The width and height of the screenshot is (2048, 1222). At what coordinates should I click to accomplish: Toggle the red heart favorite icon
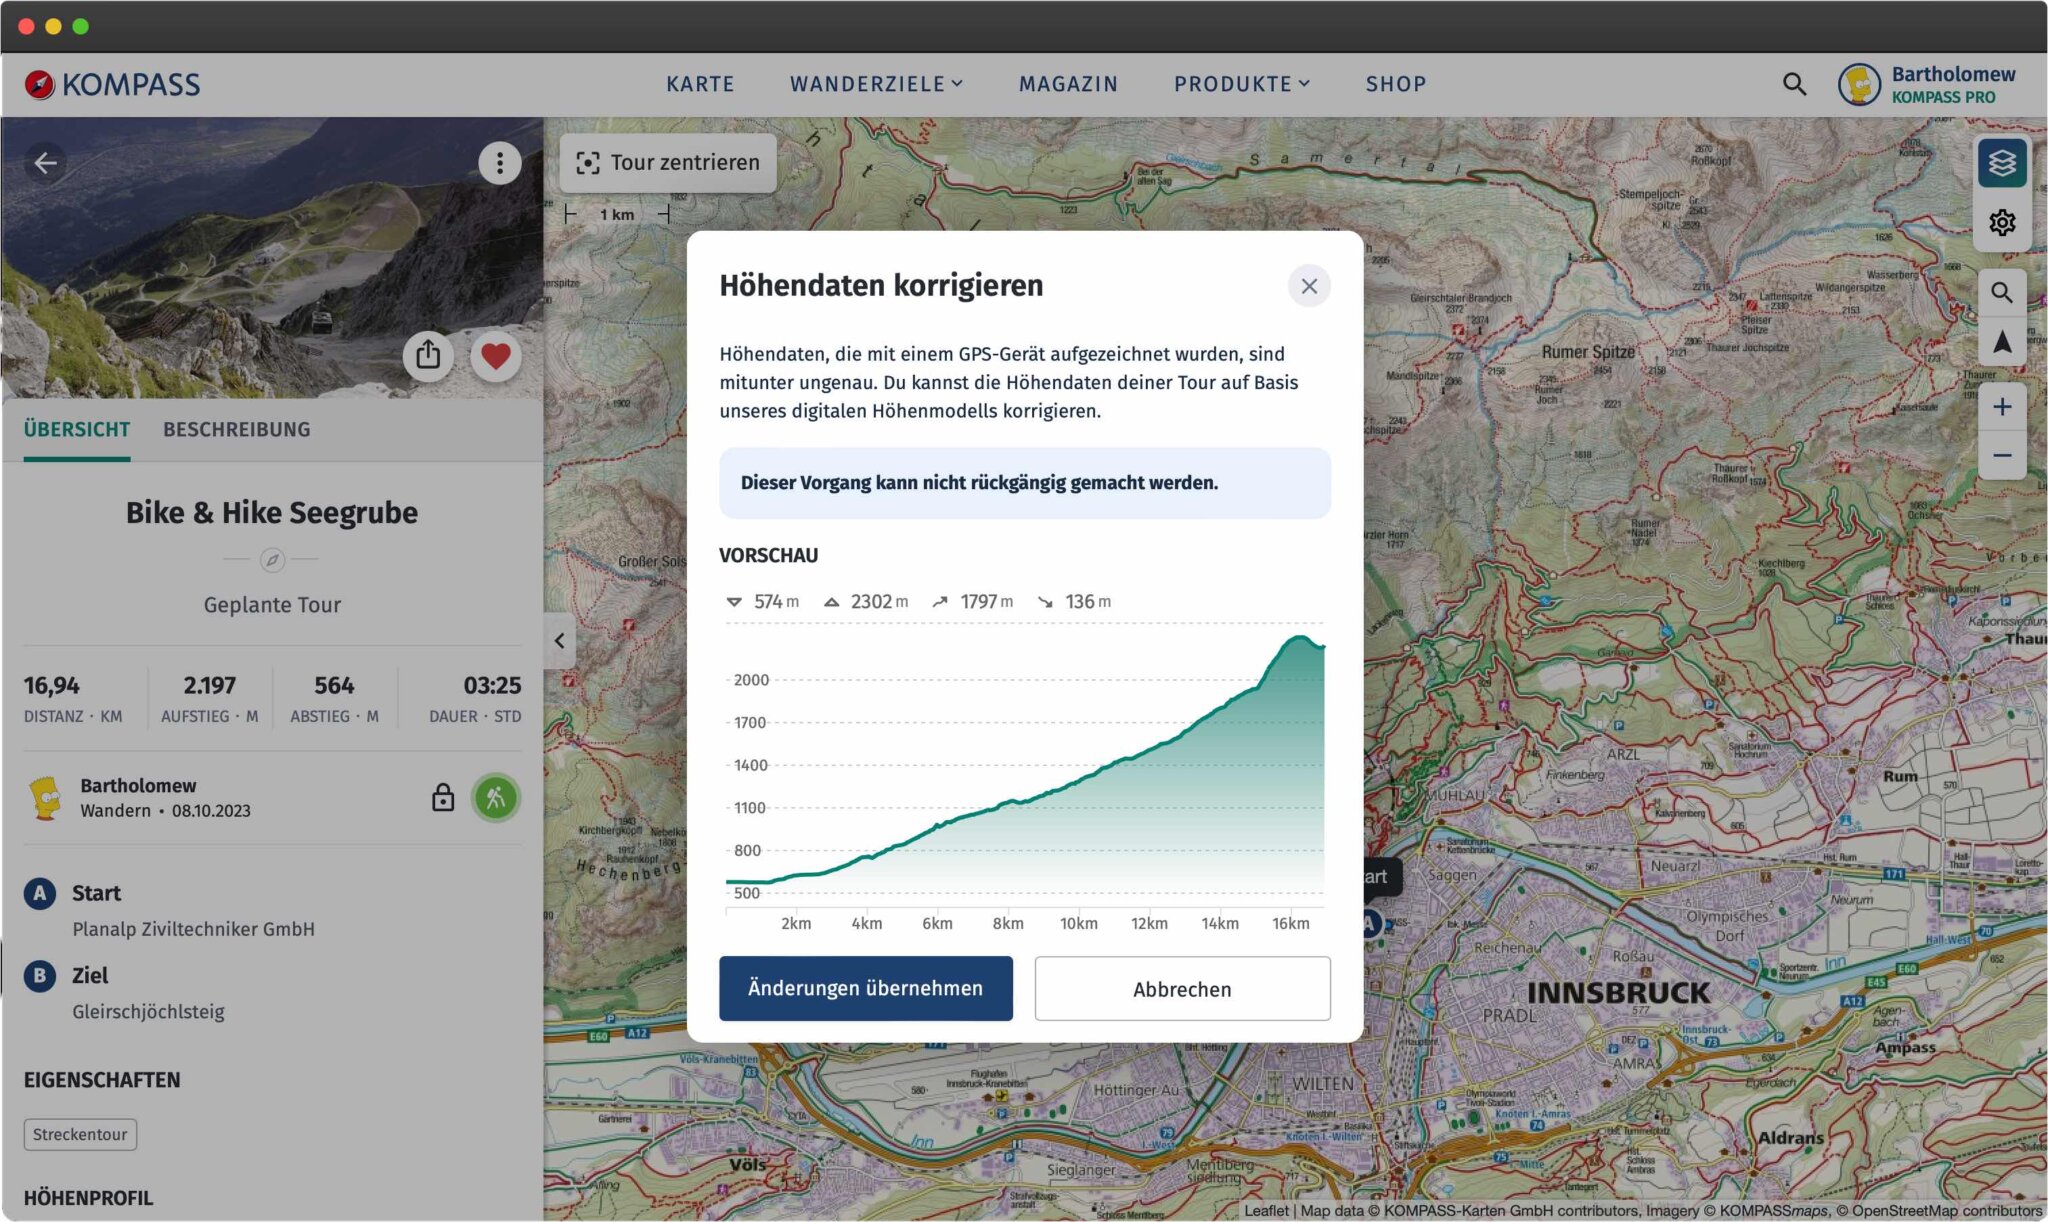click(496, 355)
